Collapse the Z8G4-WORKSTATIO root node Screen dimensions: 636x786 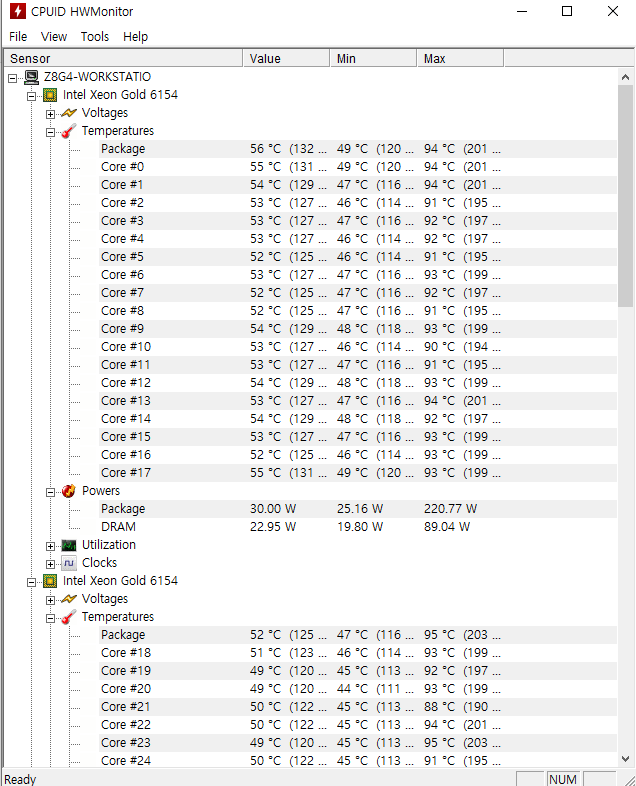pyautogui.click(x=13, y=78)
